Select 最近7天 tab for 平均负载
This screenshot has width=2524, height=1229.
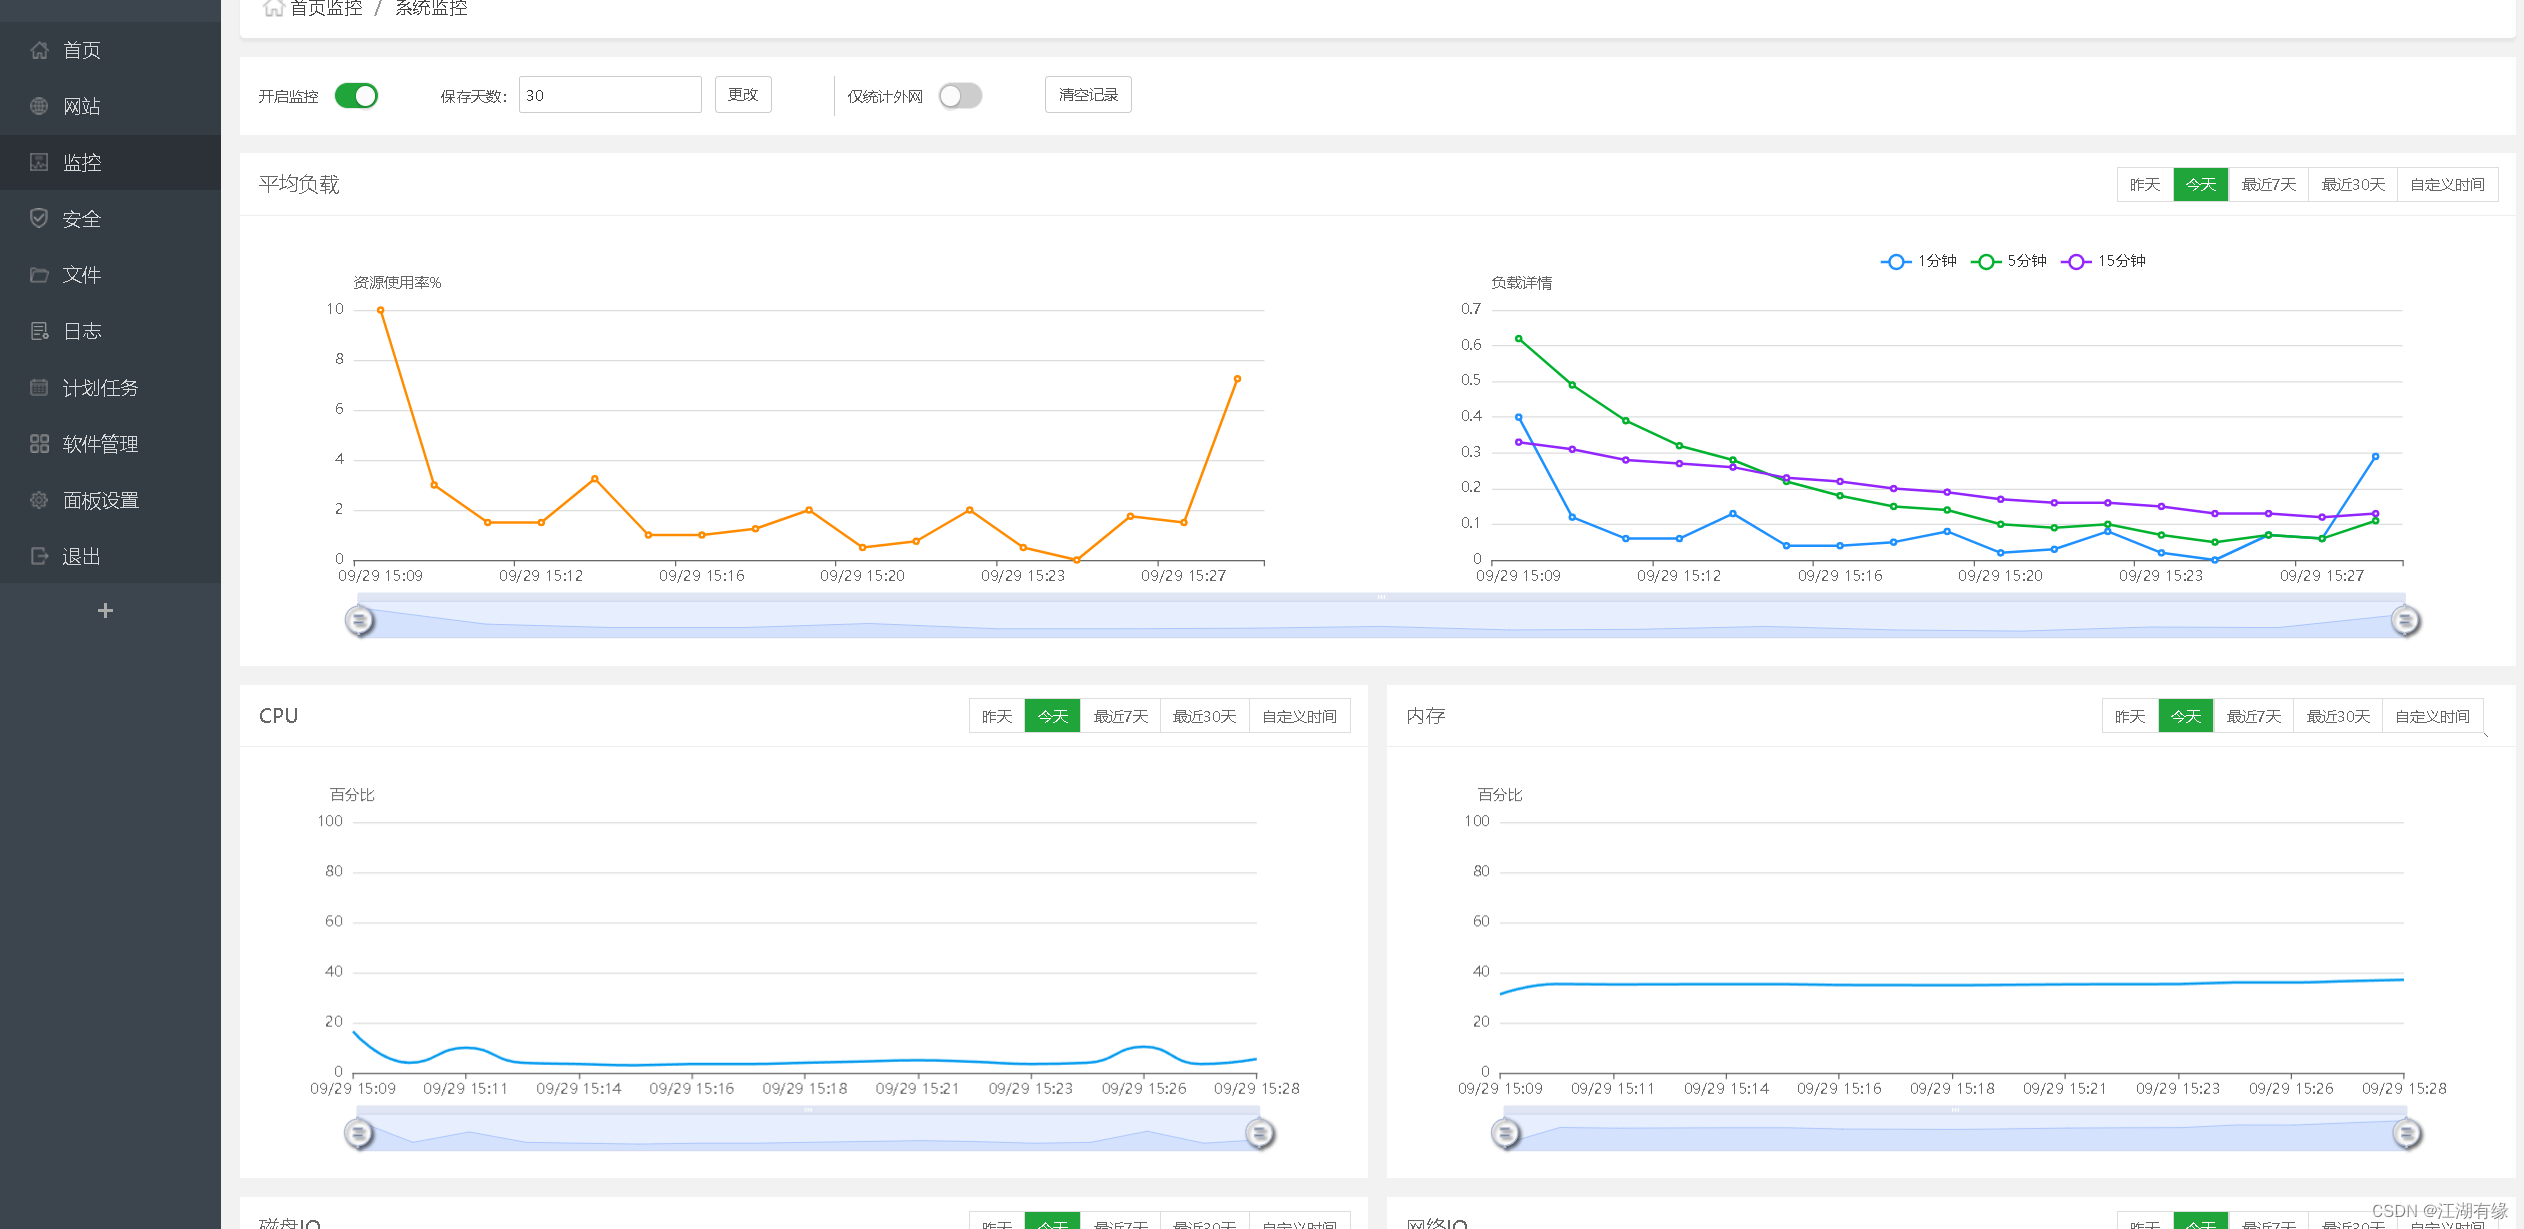click(2268, 185)
